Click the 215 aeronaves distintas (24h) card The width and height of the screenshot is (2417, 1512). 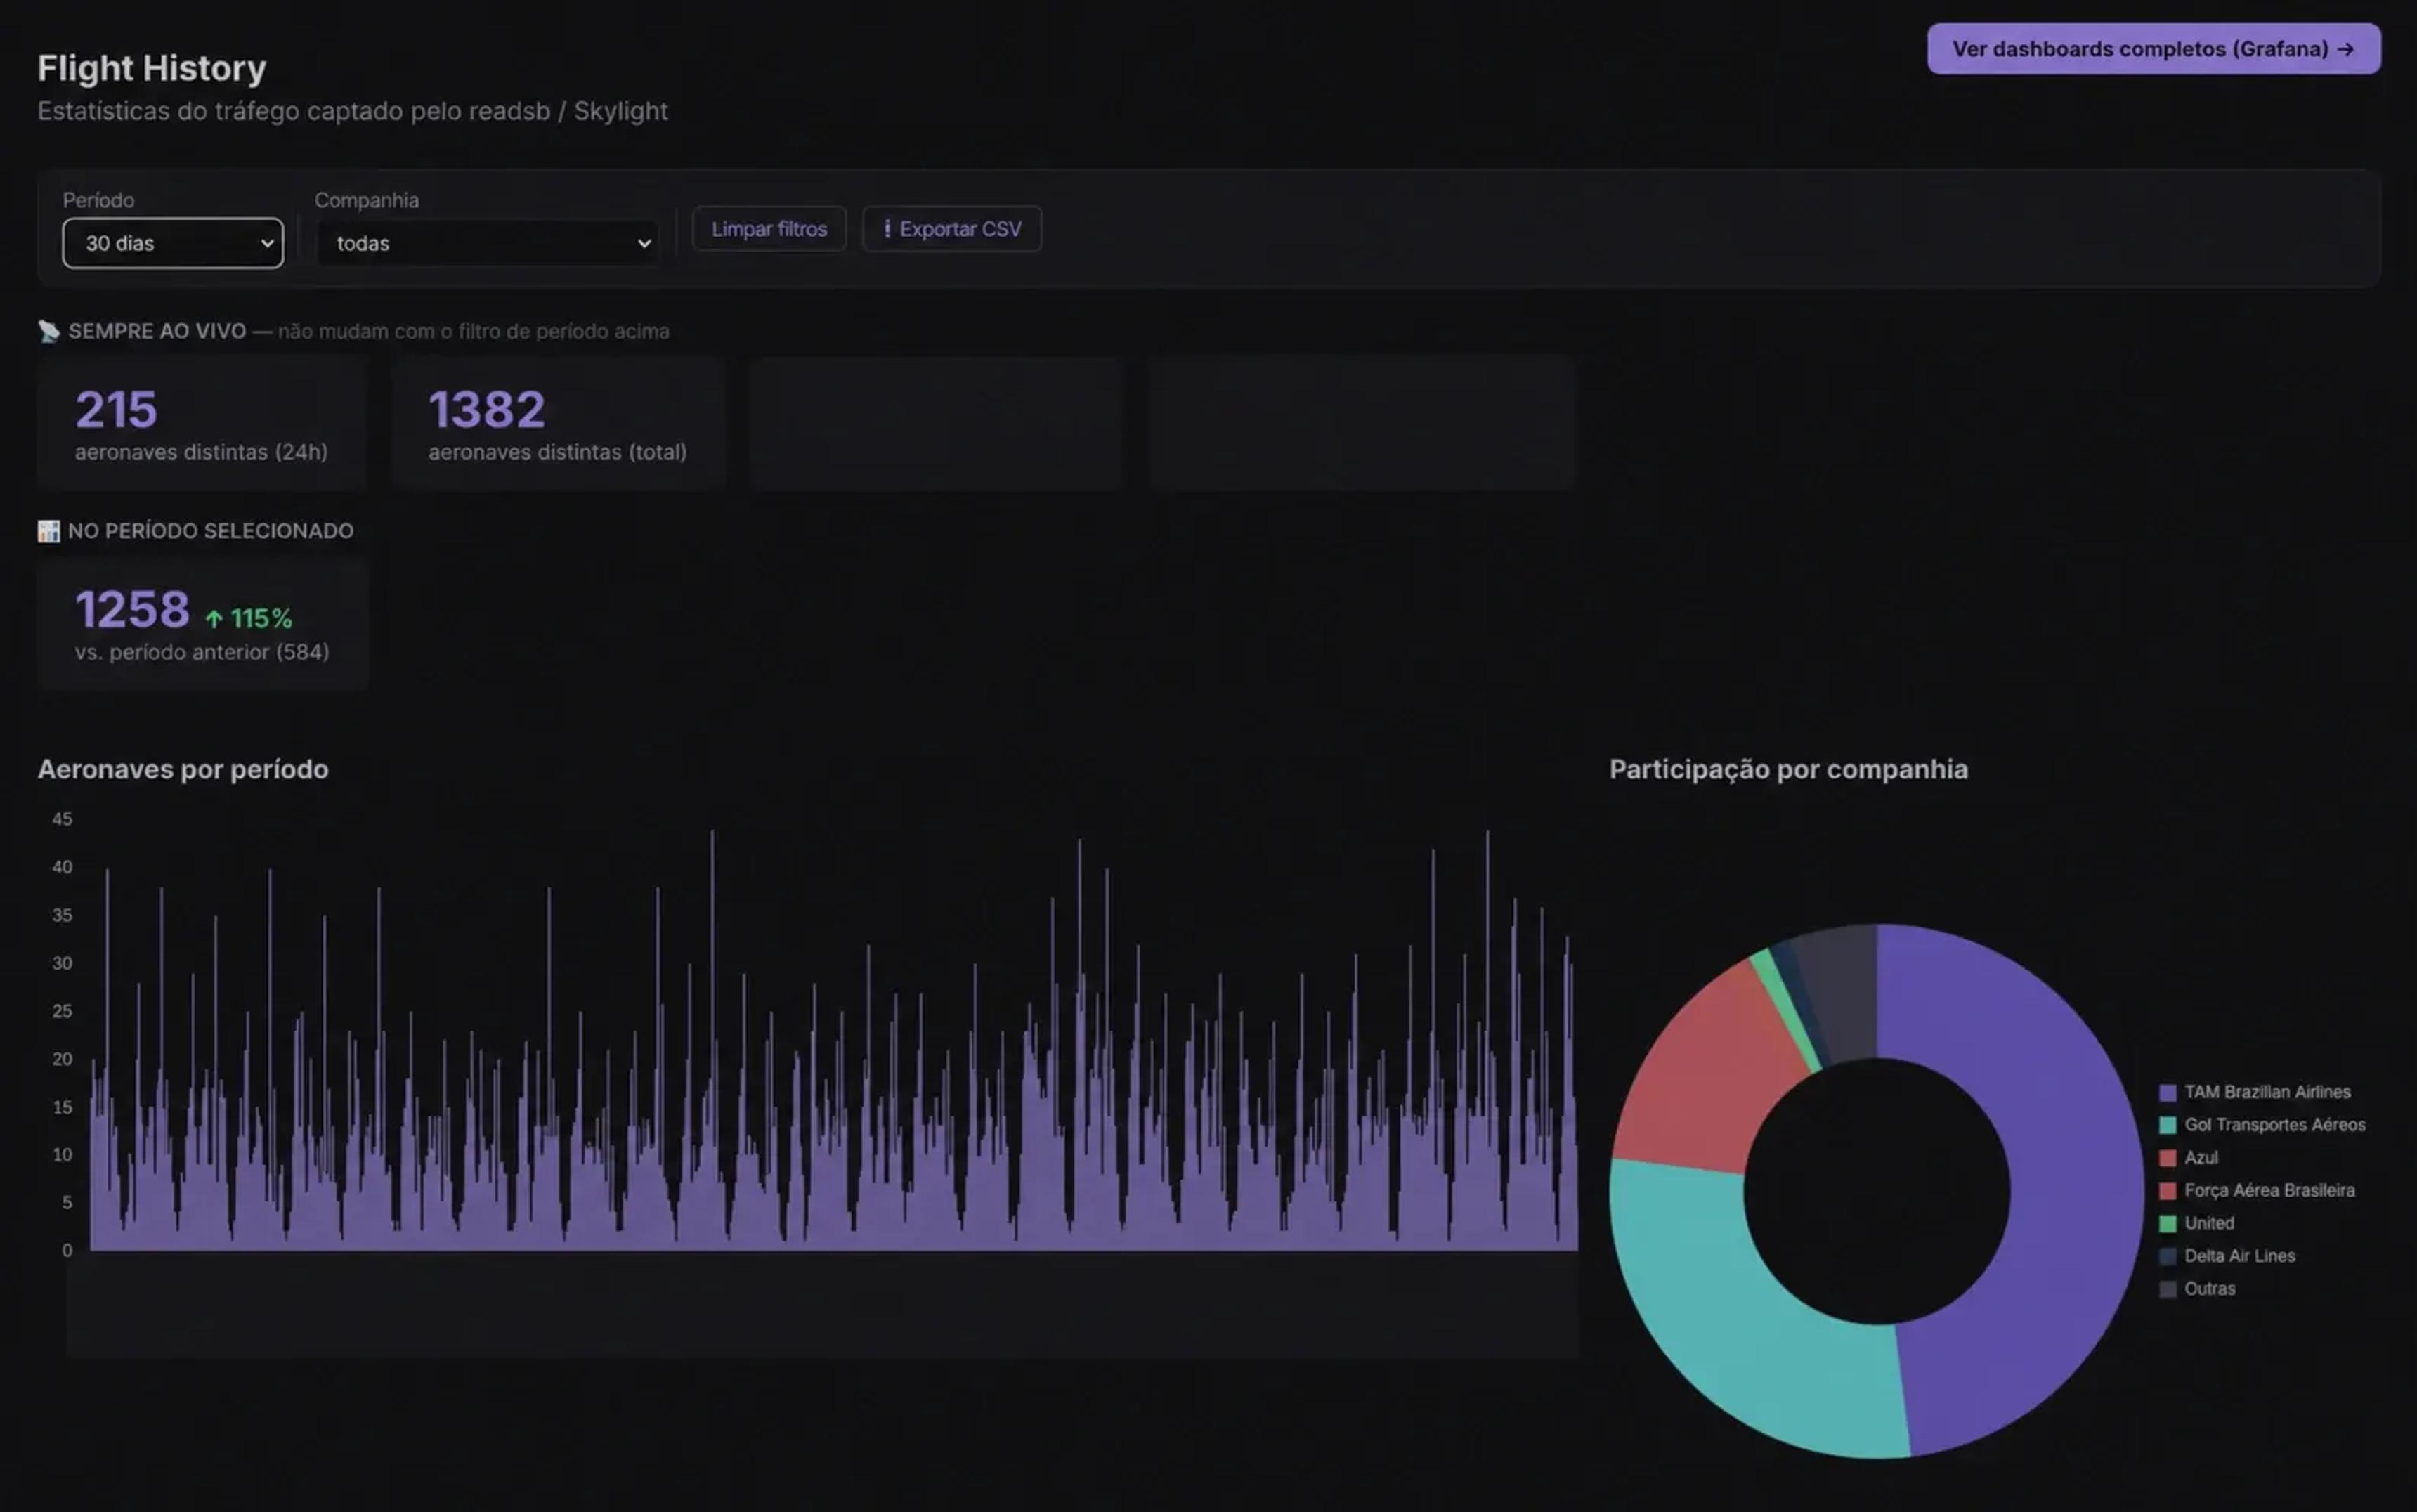click(x=203, y=424)
